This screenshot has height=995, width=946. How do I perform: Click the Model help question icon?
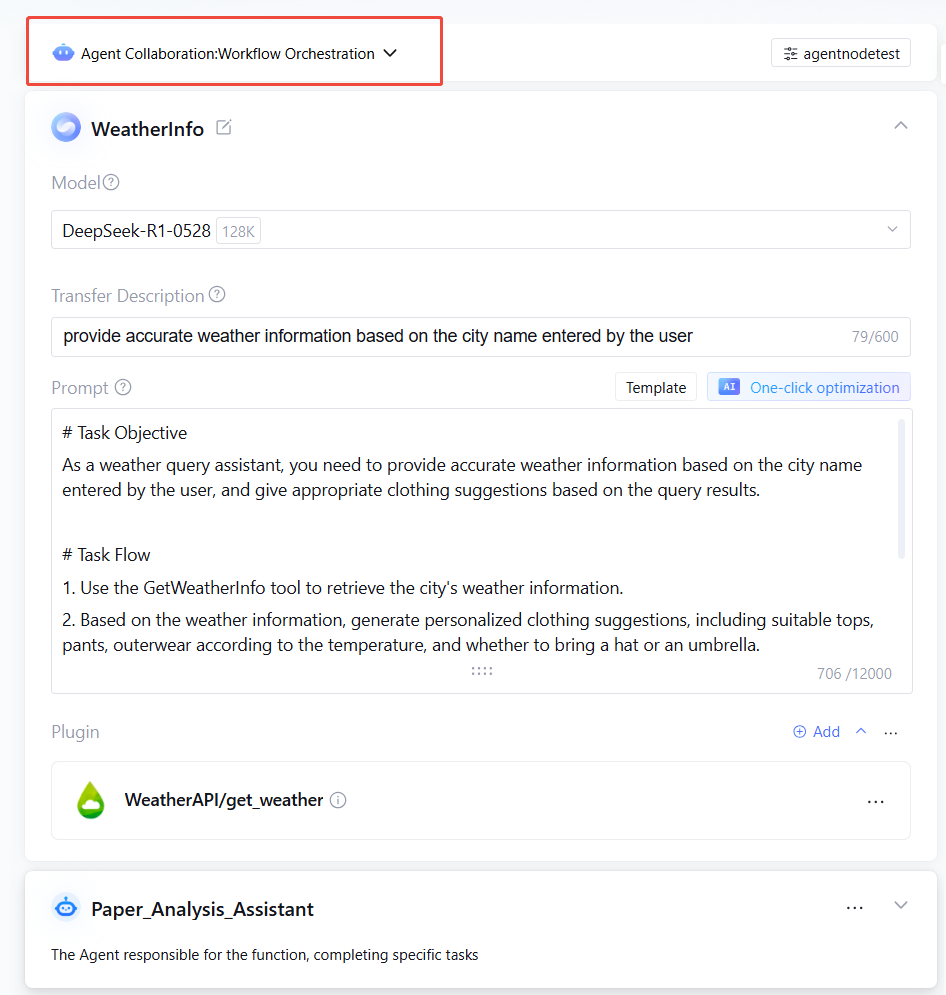tap(111, 183)
